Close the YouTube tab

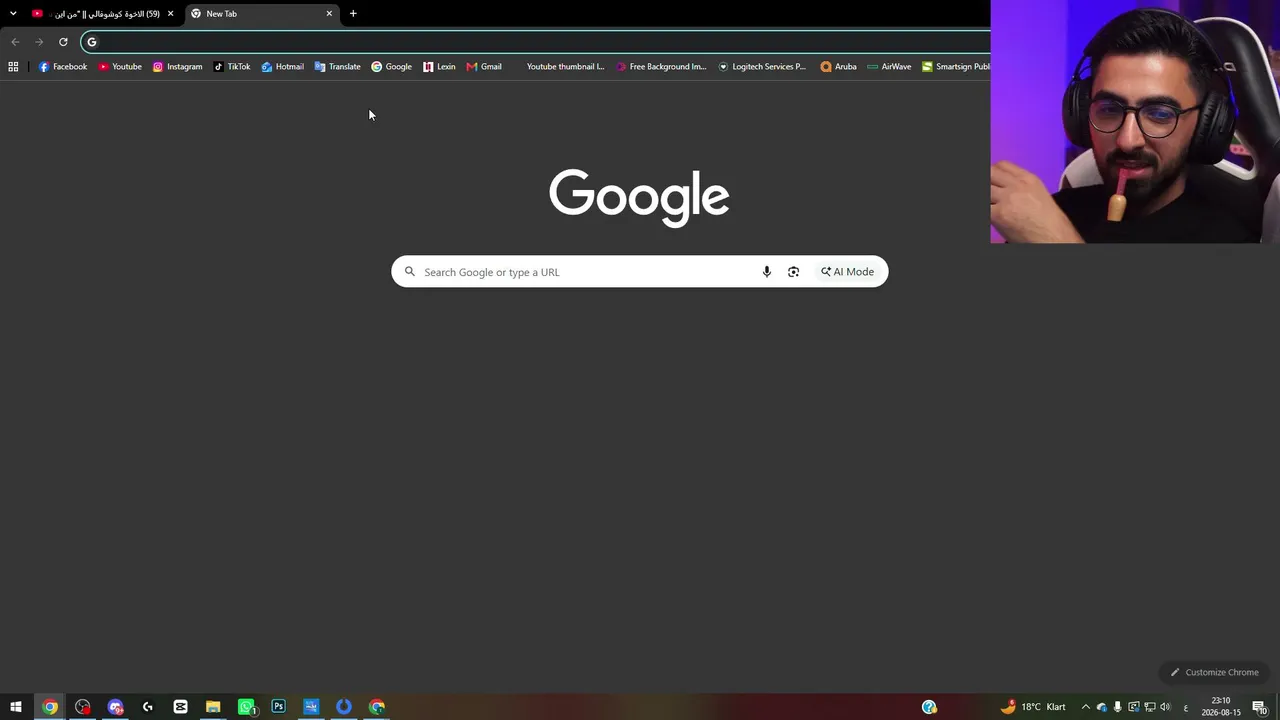[x=170, y=14]
